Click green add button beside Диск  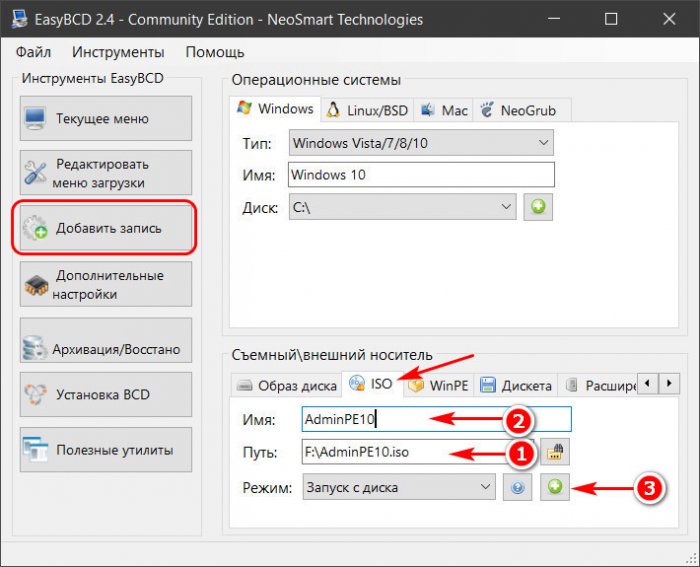(538, 207)
